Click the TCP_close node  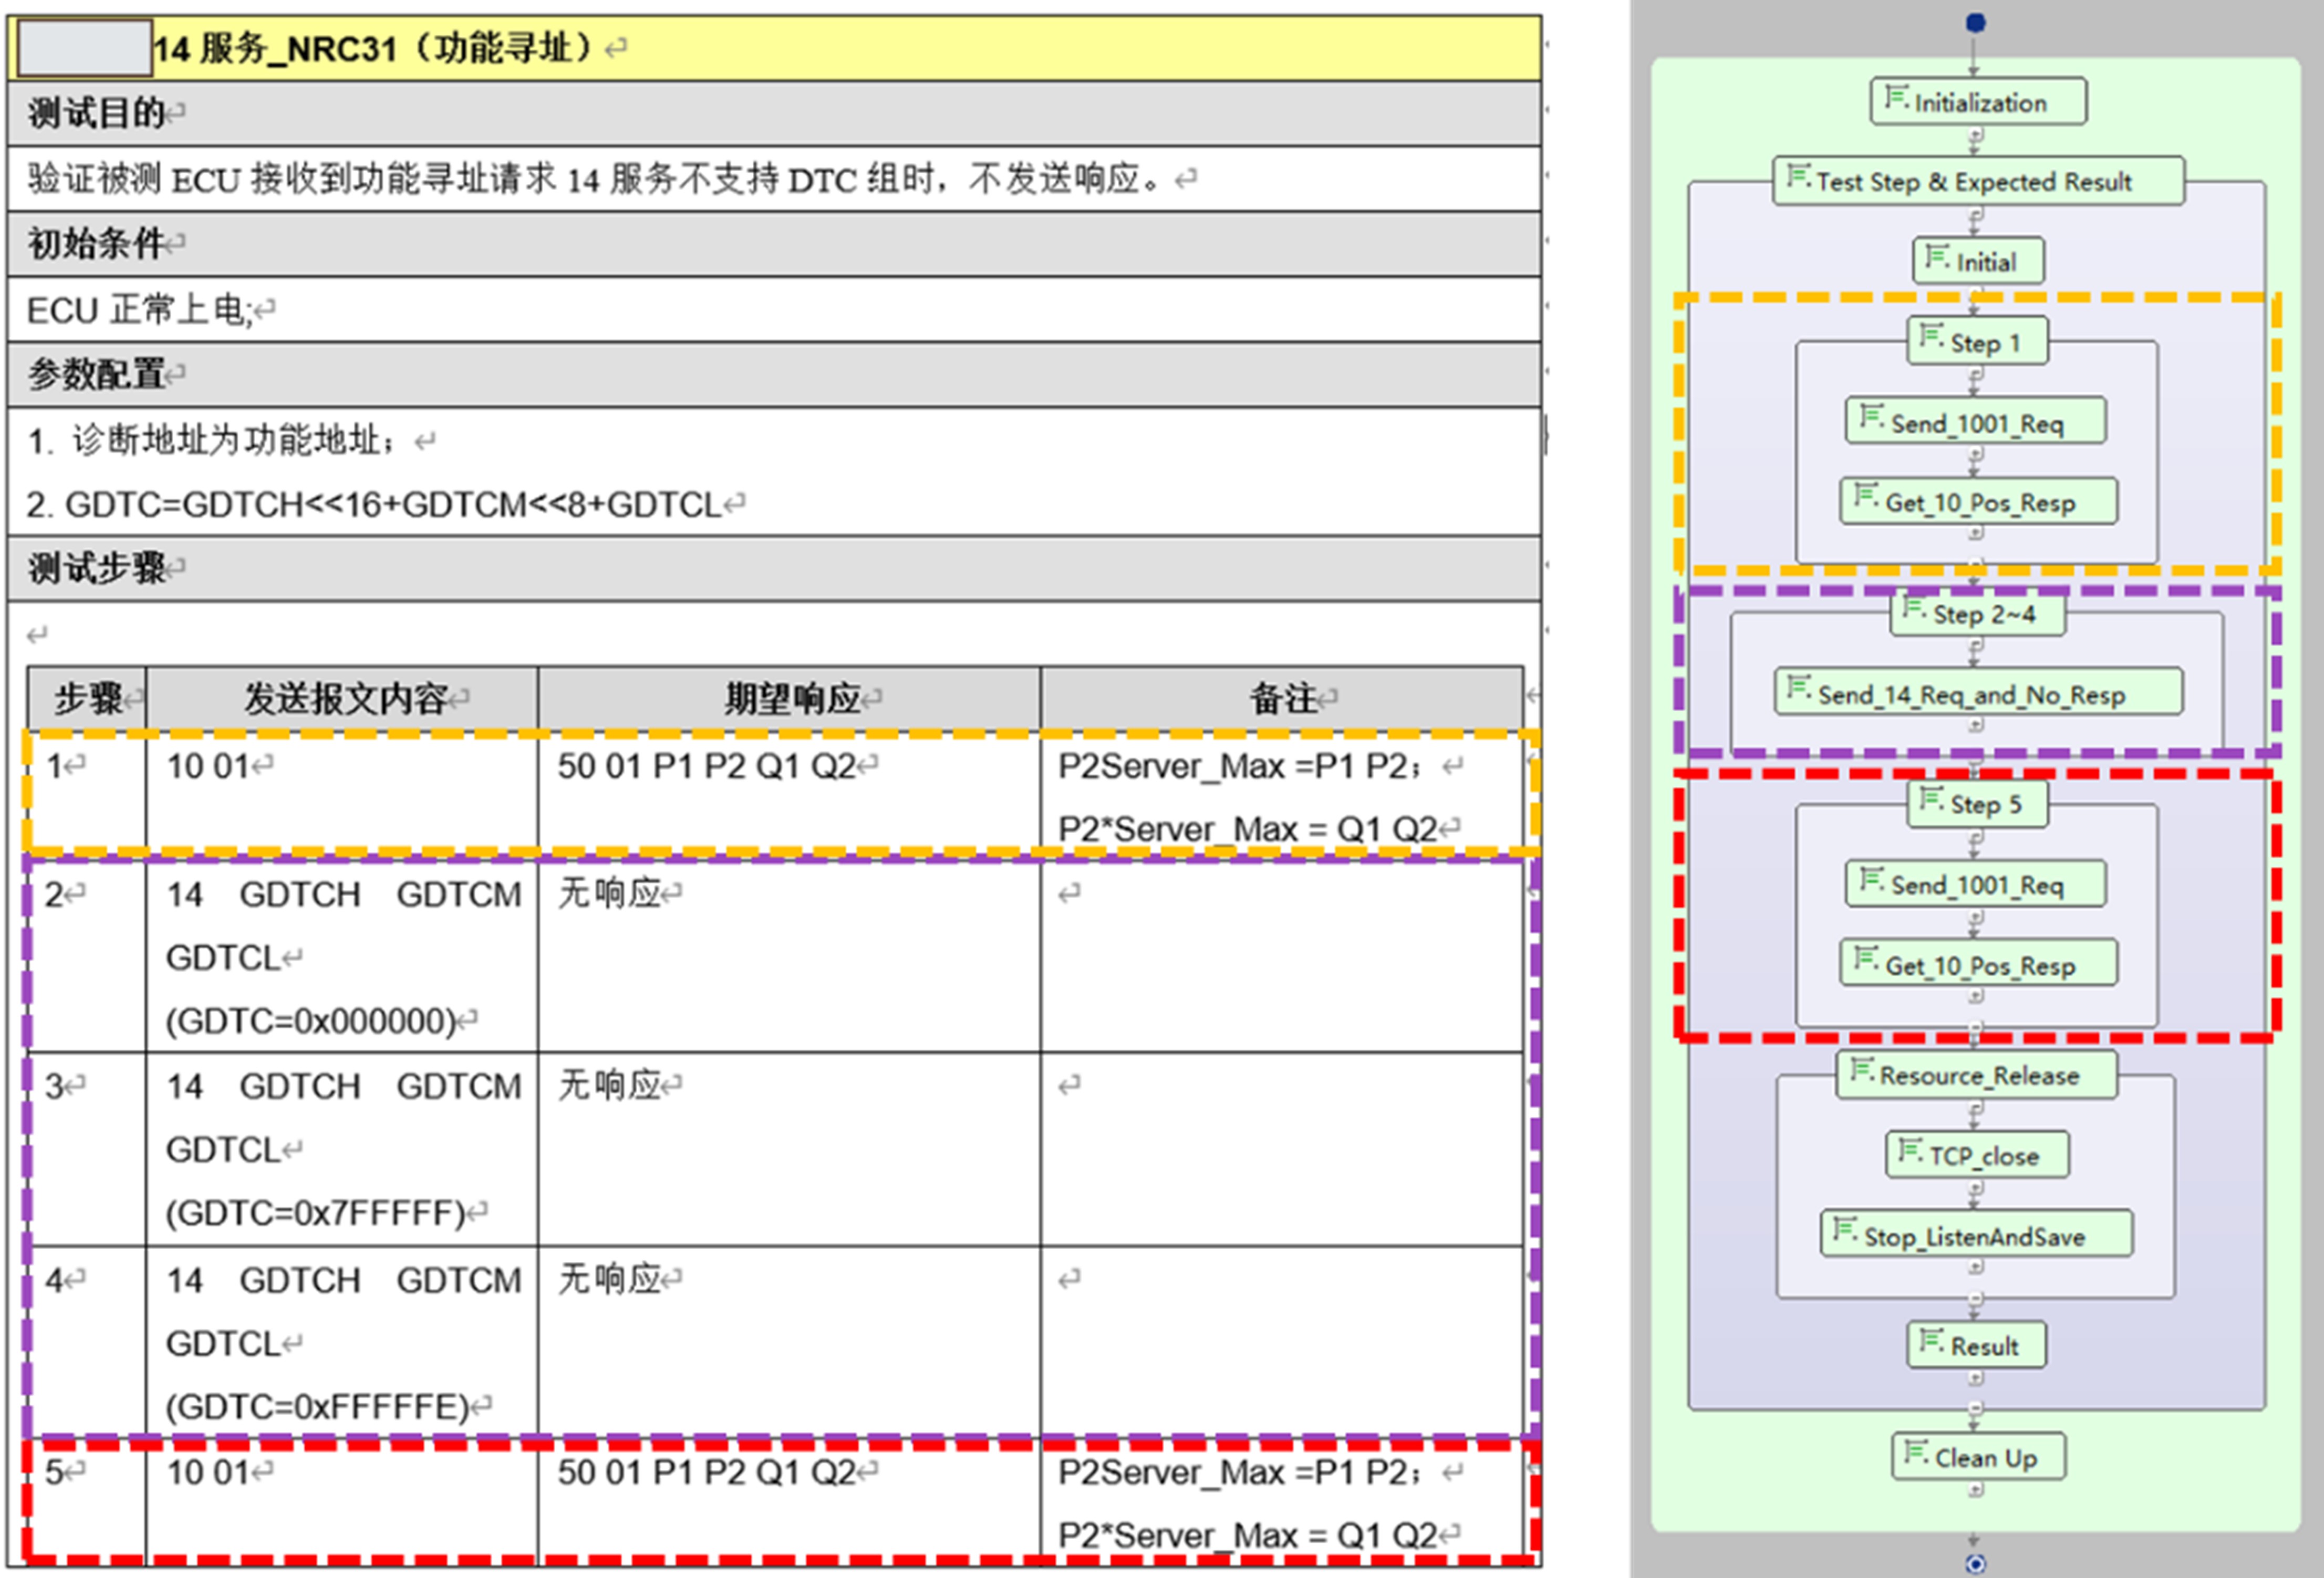click(x=1977, y=1156)
